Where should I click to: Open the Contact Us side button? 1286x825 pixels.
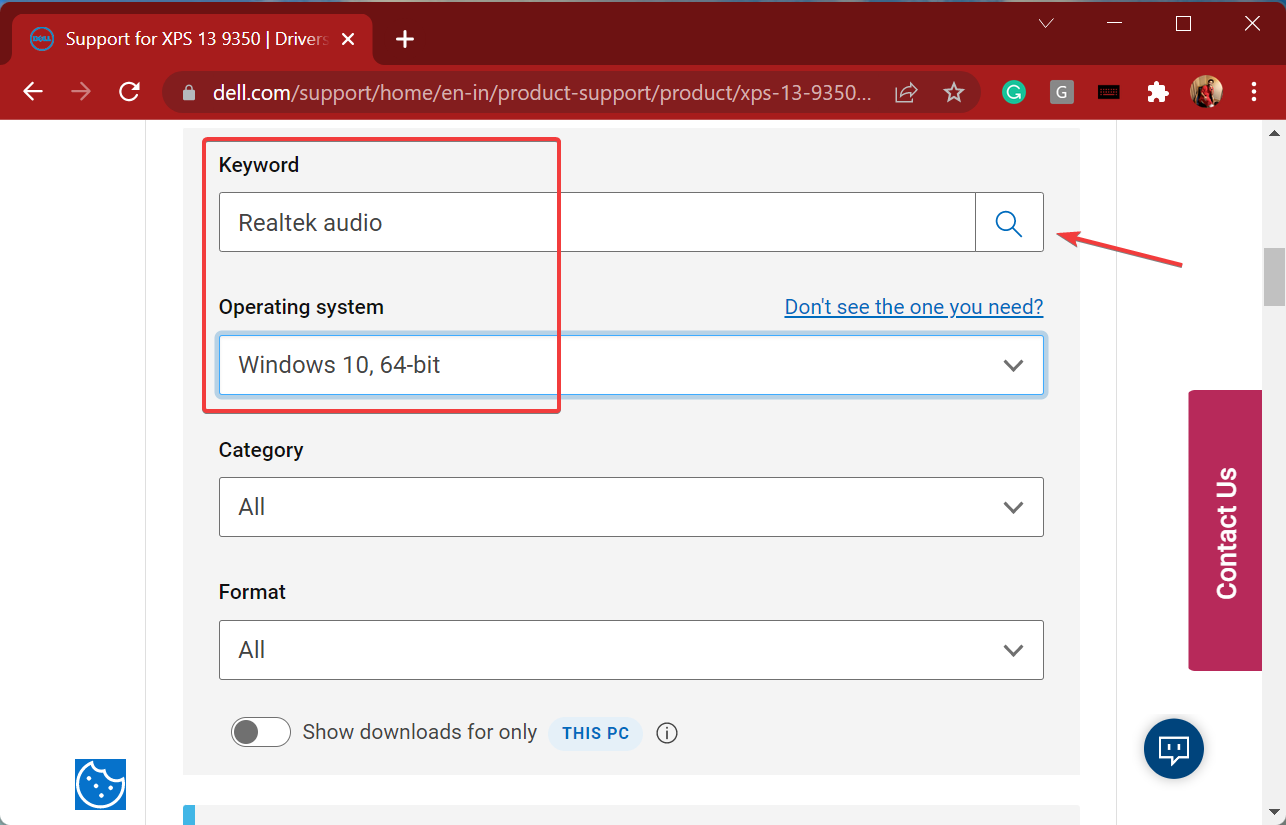click(x=1225, y=530)
